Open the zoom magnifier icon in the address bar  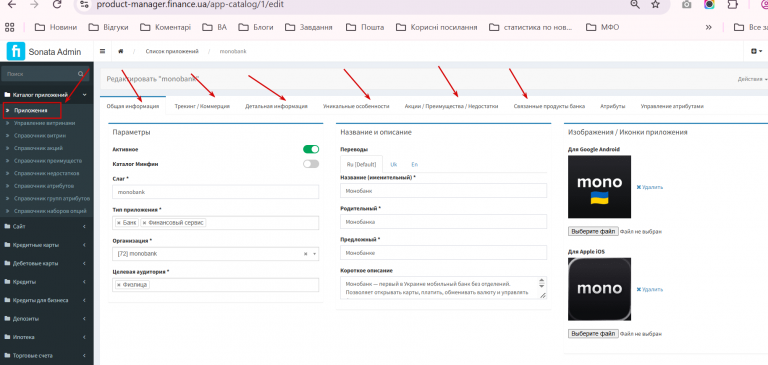pos(635,4)
